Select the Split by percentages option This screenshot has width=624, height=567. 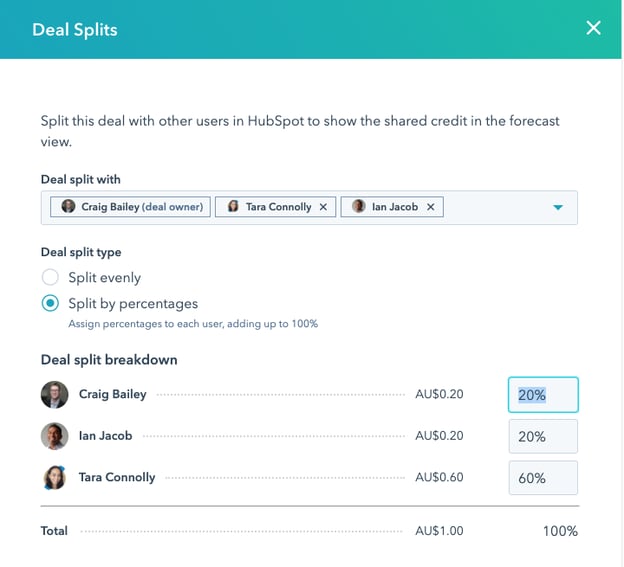click(50, 303)
